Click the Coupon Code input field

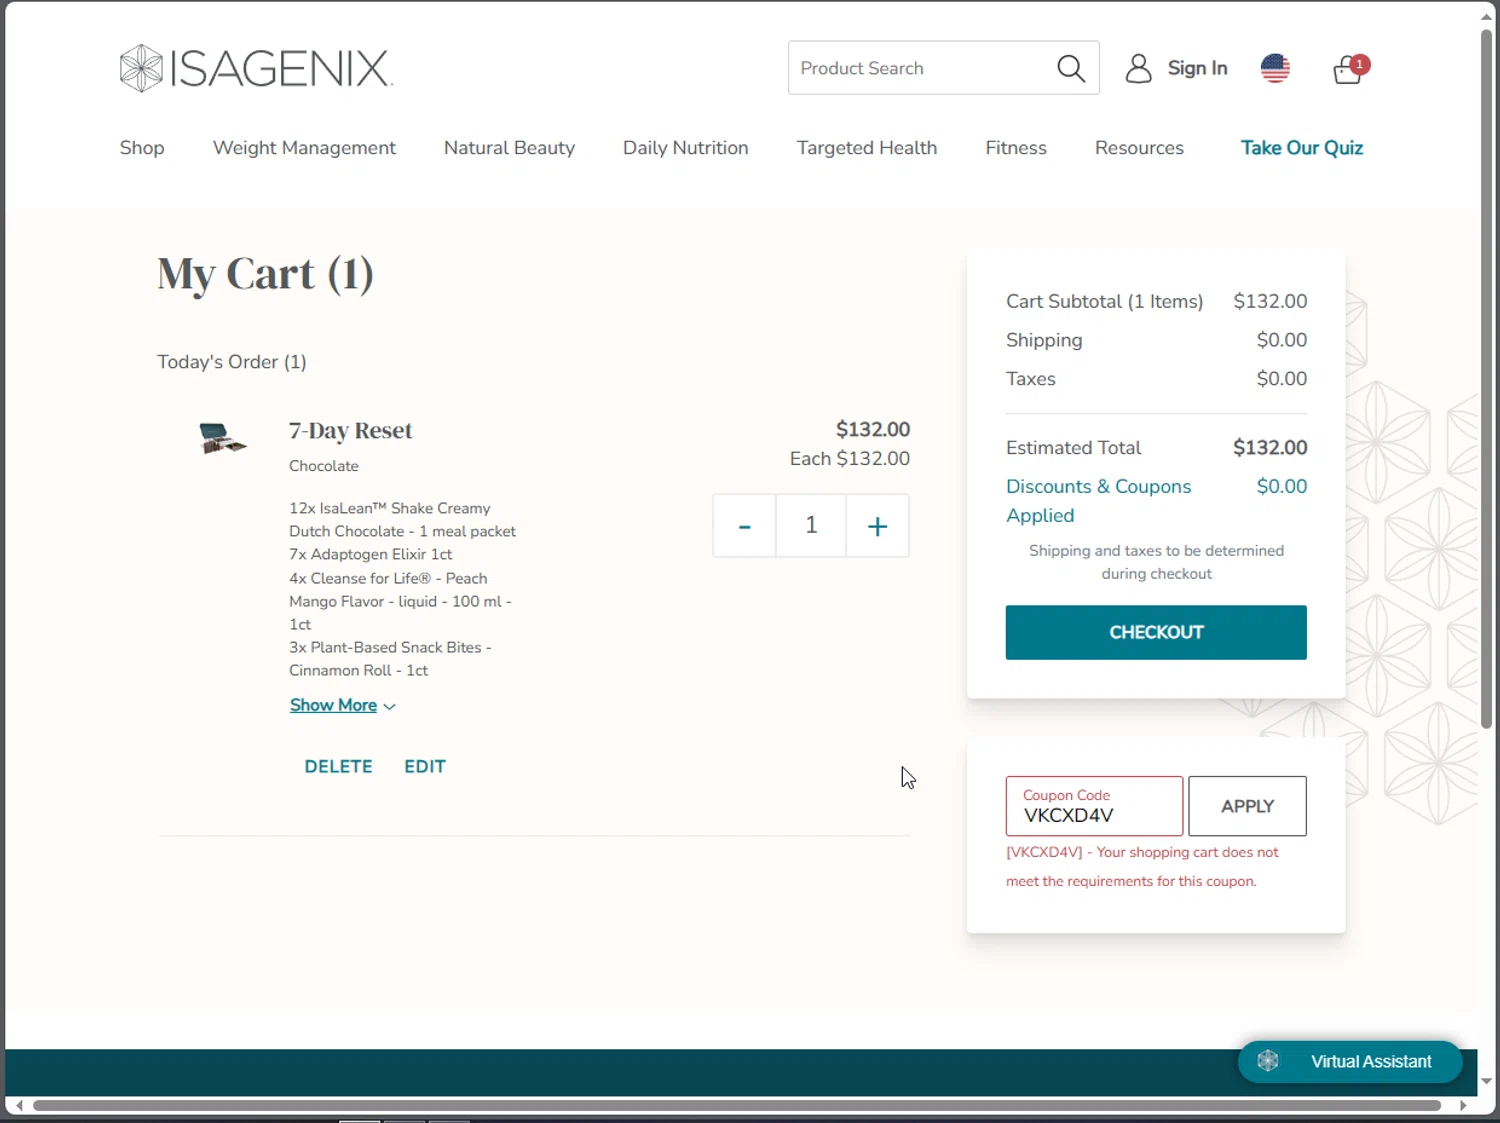click(x=1094, y=806)
